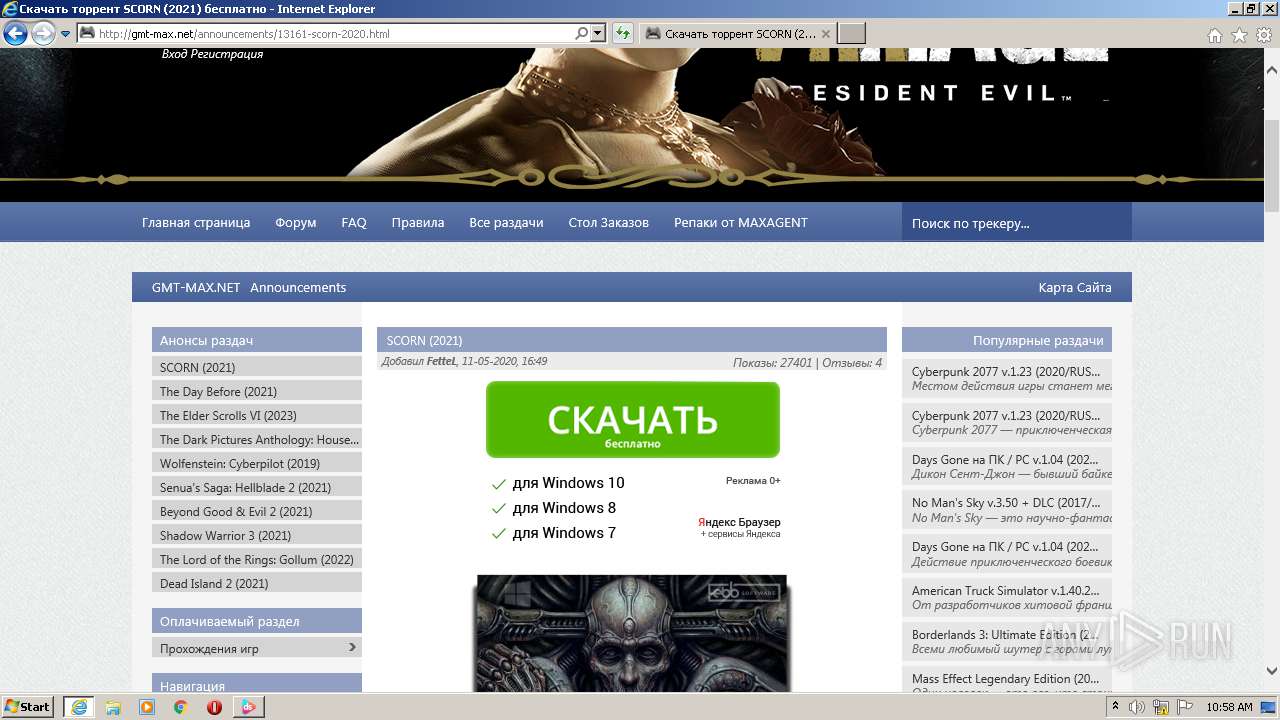Open the Правила menu item

[x=418, y=222]
